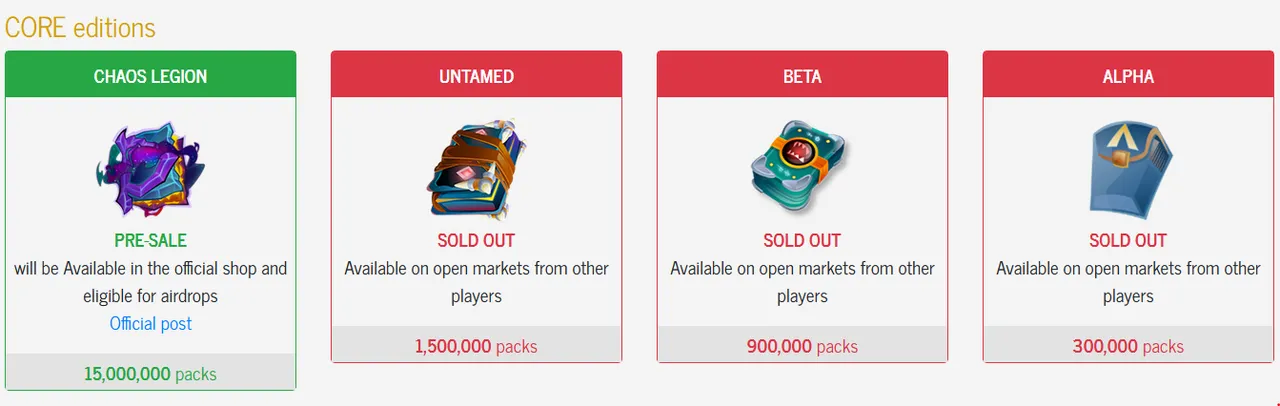Click SOLD OUT under the Untamed pack
Screen dimensions: 1280x406
(476, 241)
